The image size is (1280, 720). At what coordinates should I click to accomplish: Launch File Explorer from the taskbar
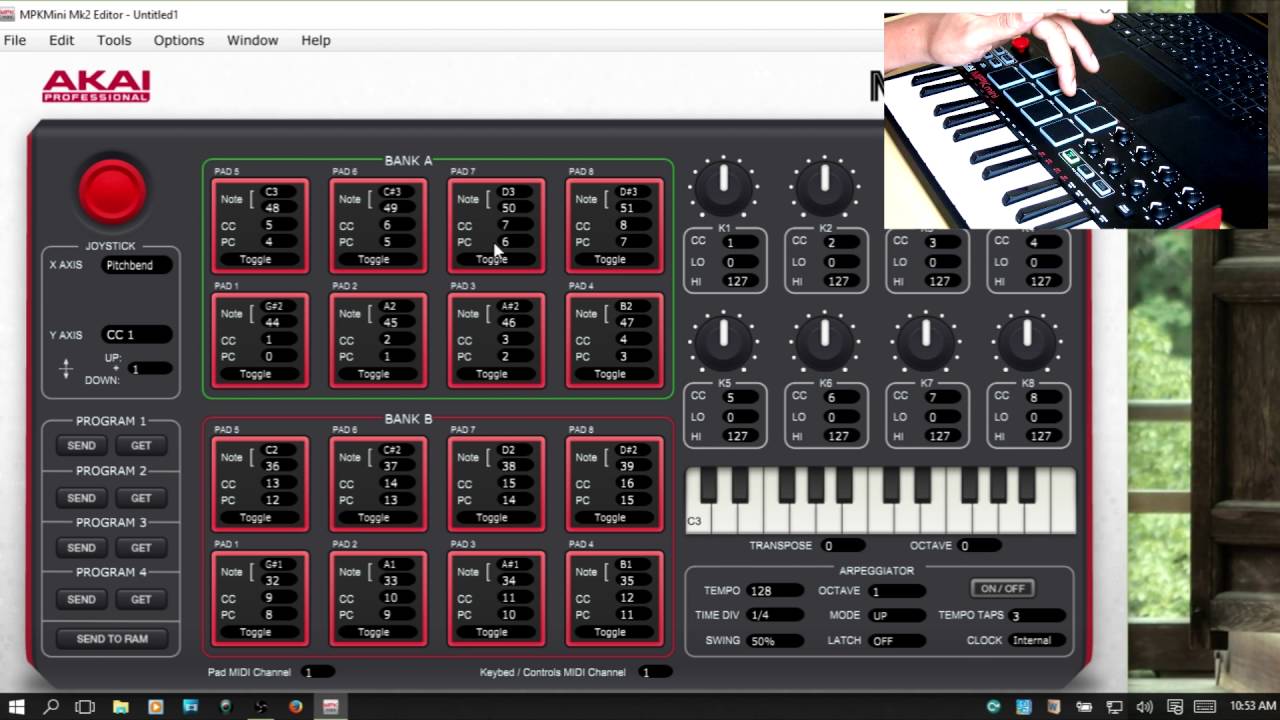pos(120,706)
